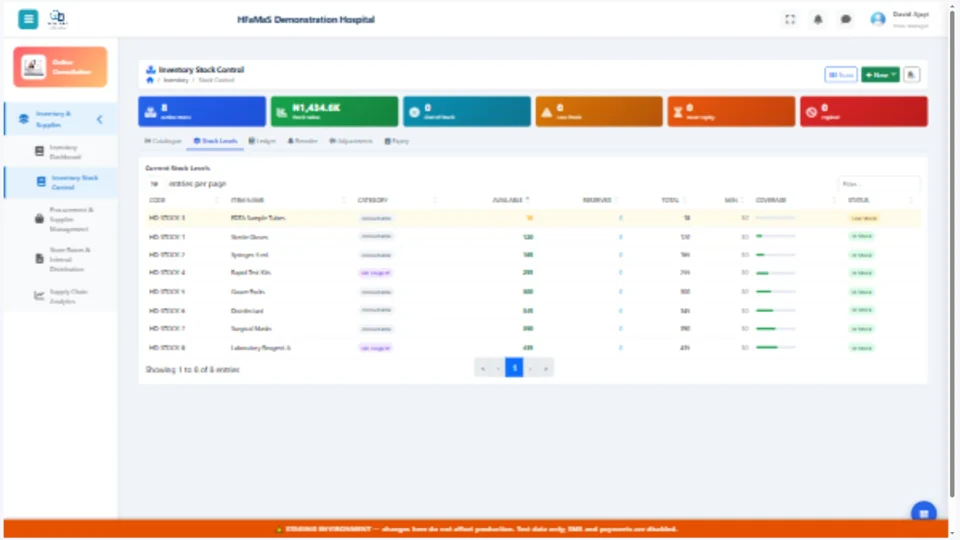Click the Rapid Test Kits item name

251,273
